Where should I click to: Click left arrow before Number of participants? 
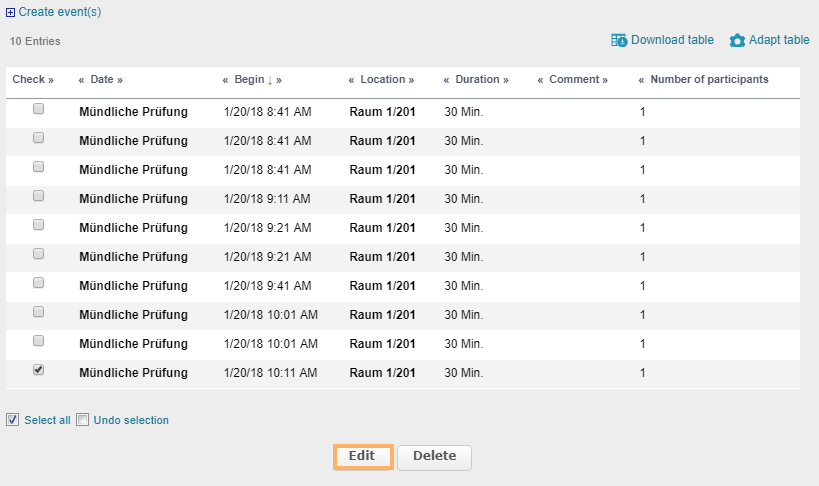641,80
